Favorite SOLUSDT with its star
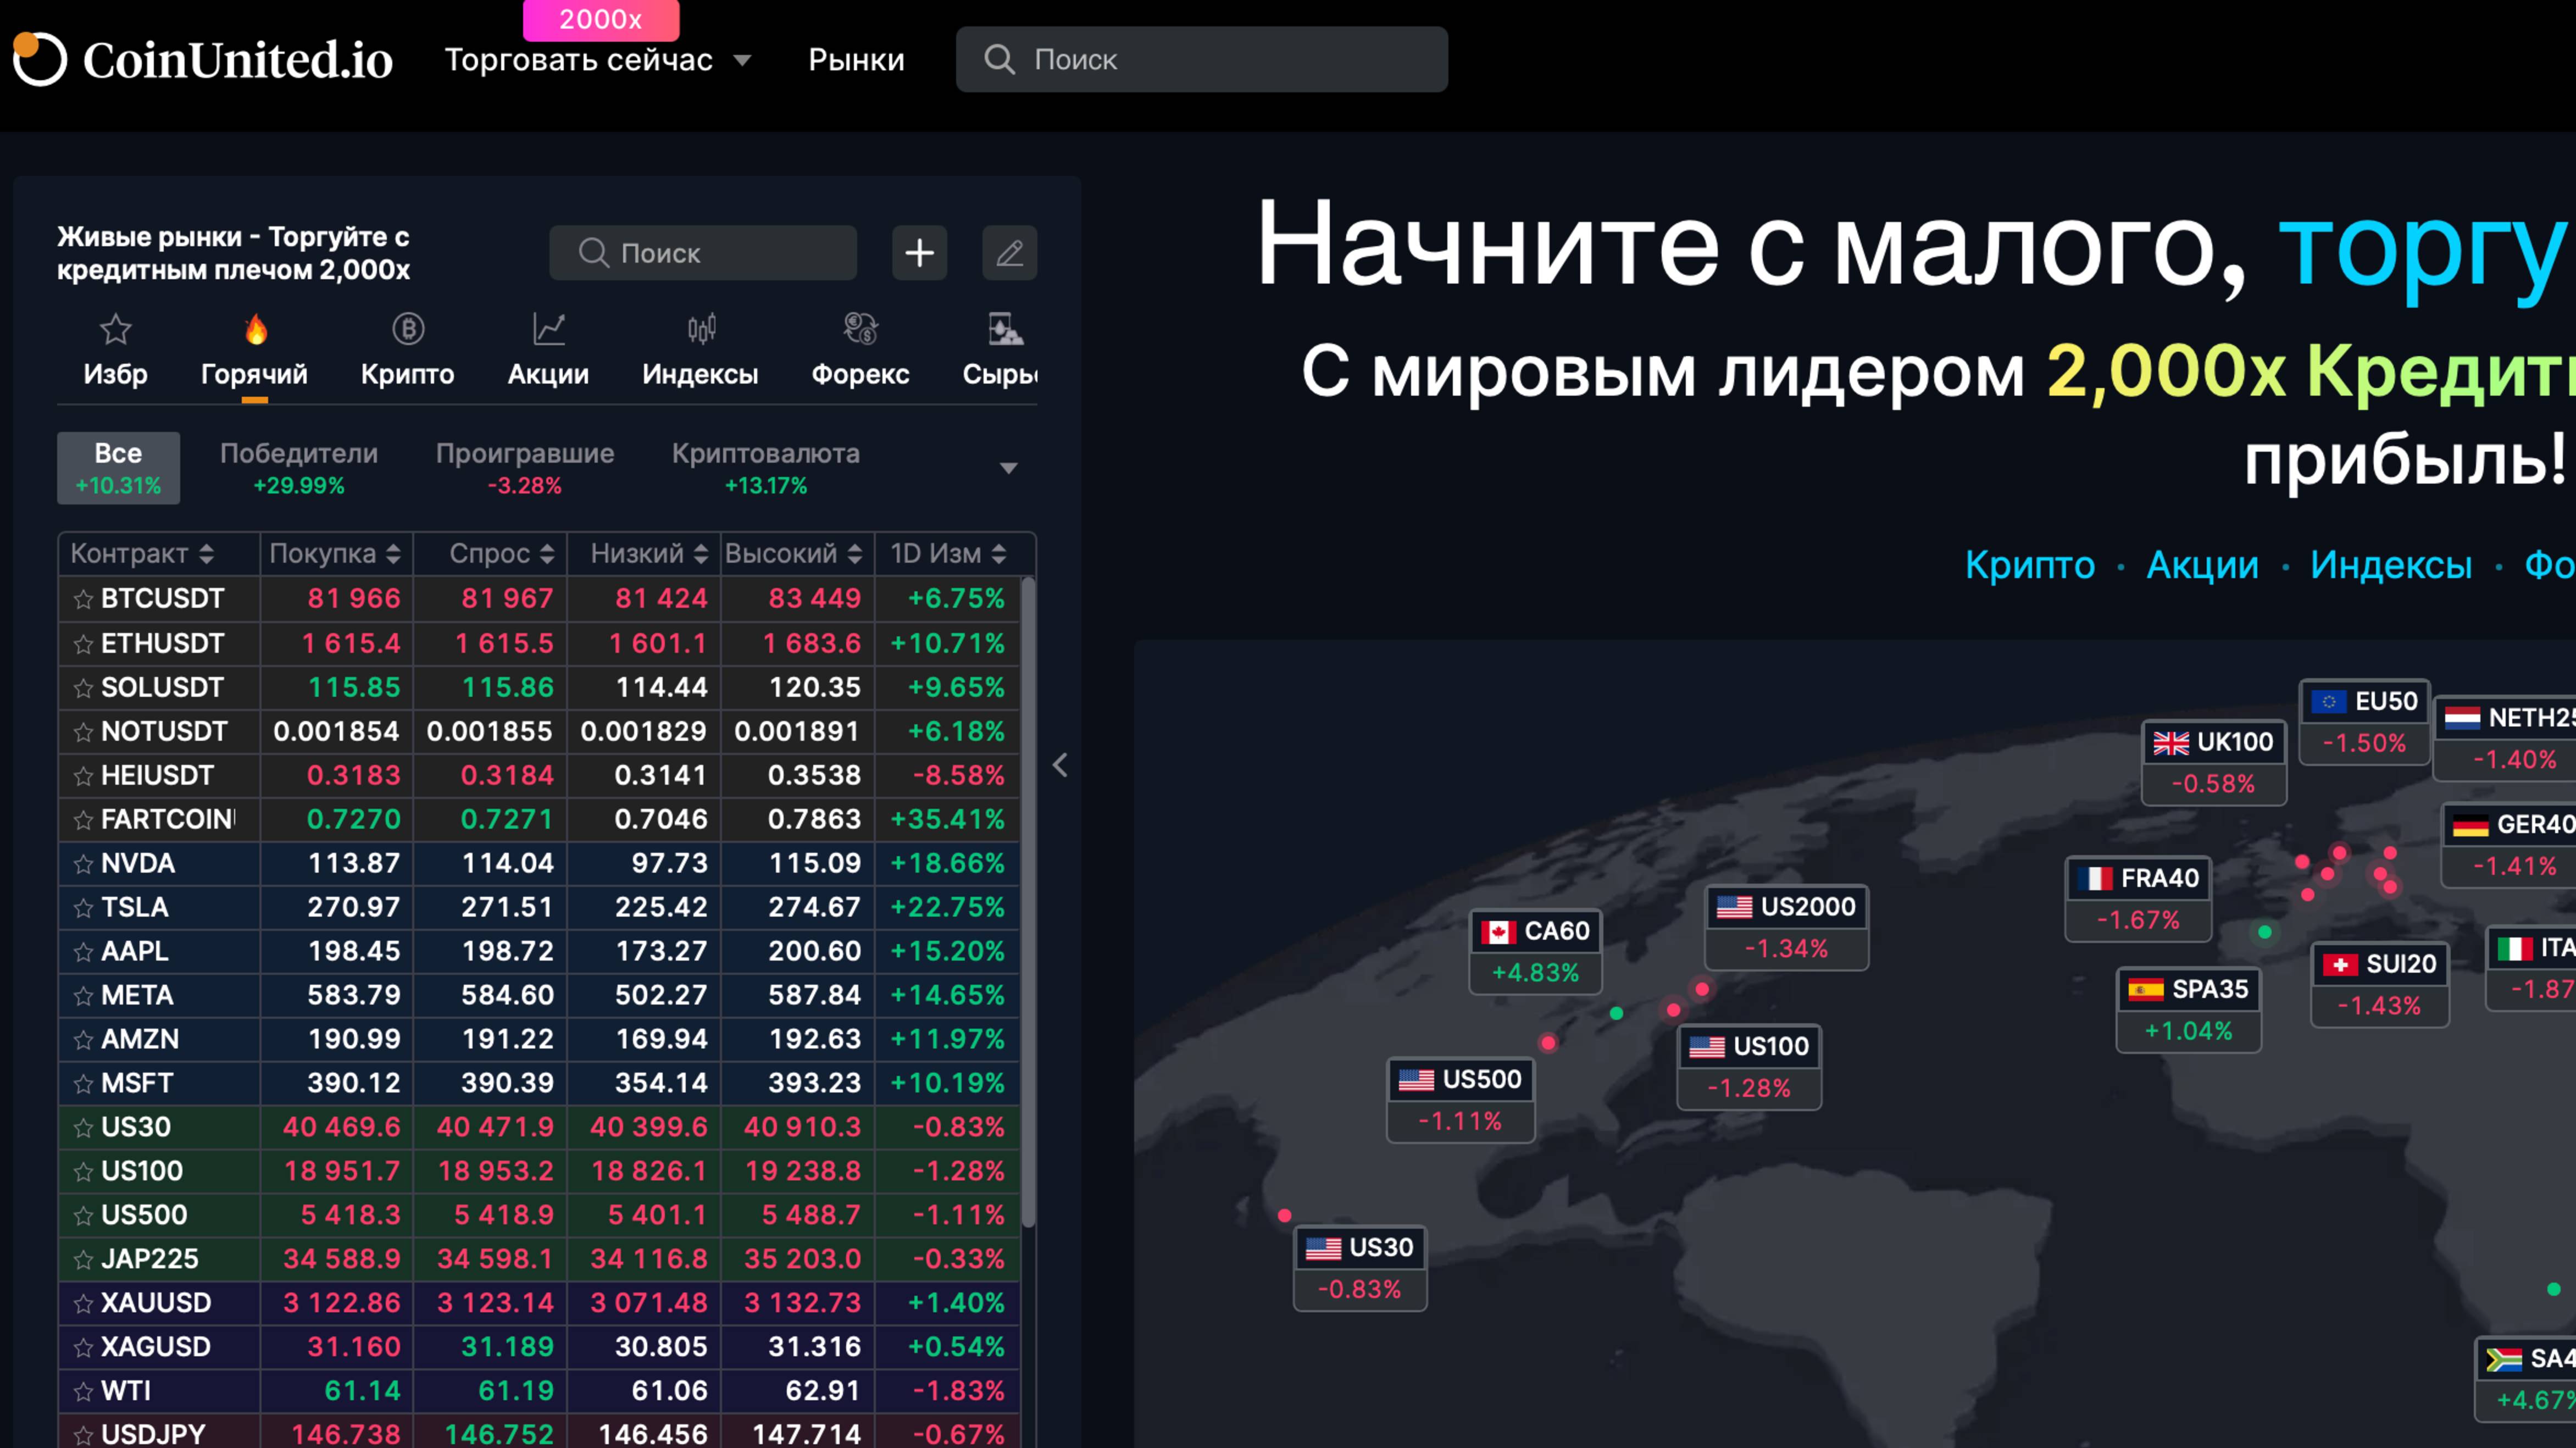The image size is (2576, 1448). coord(83,688)
